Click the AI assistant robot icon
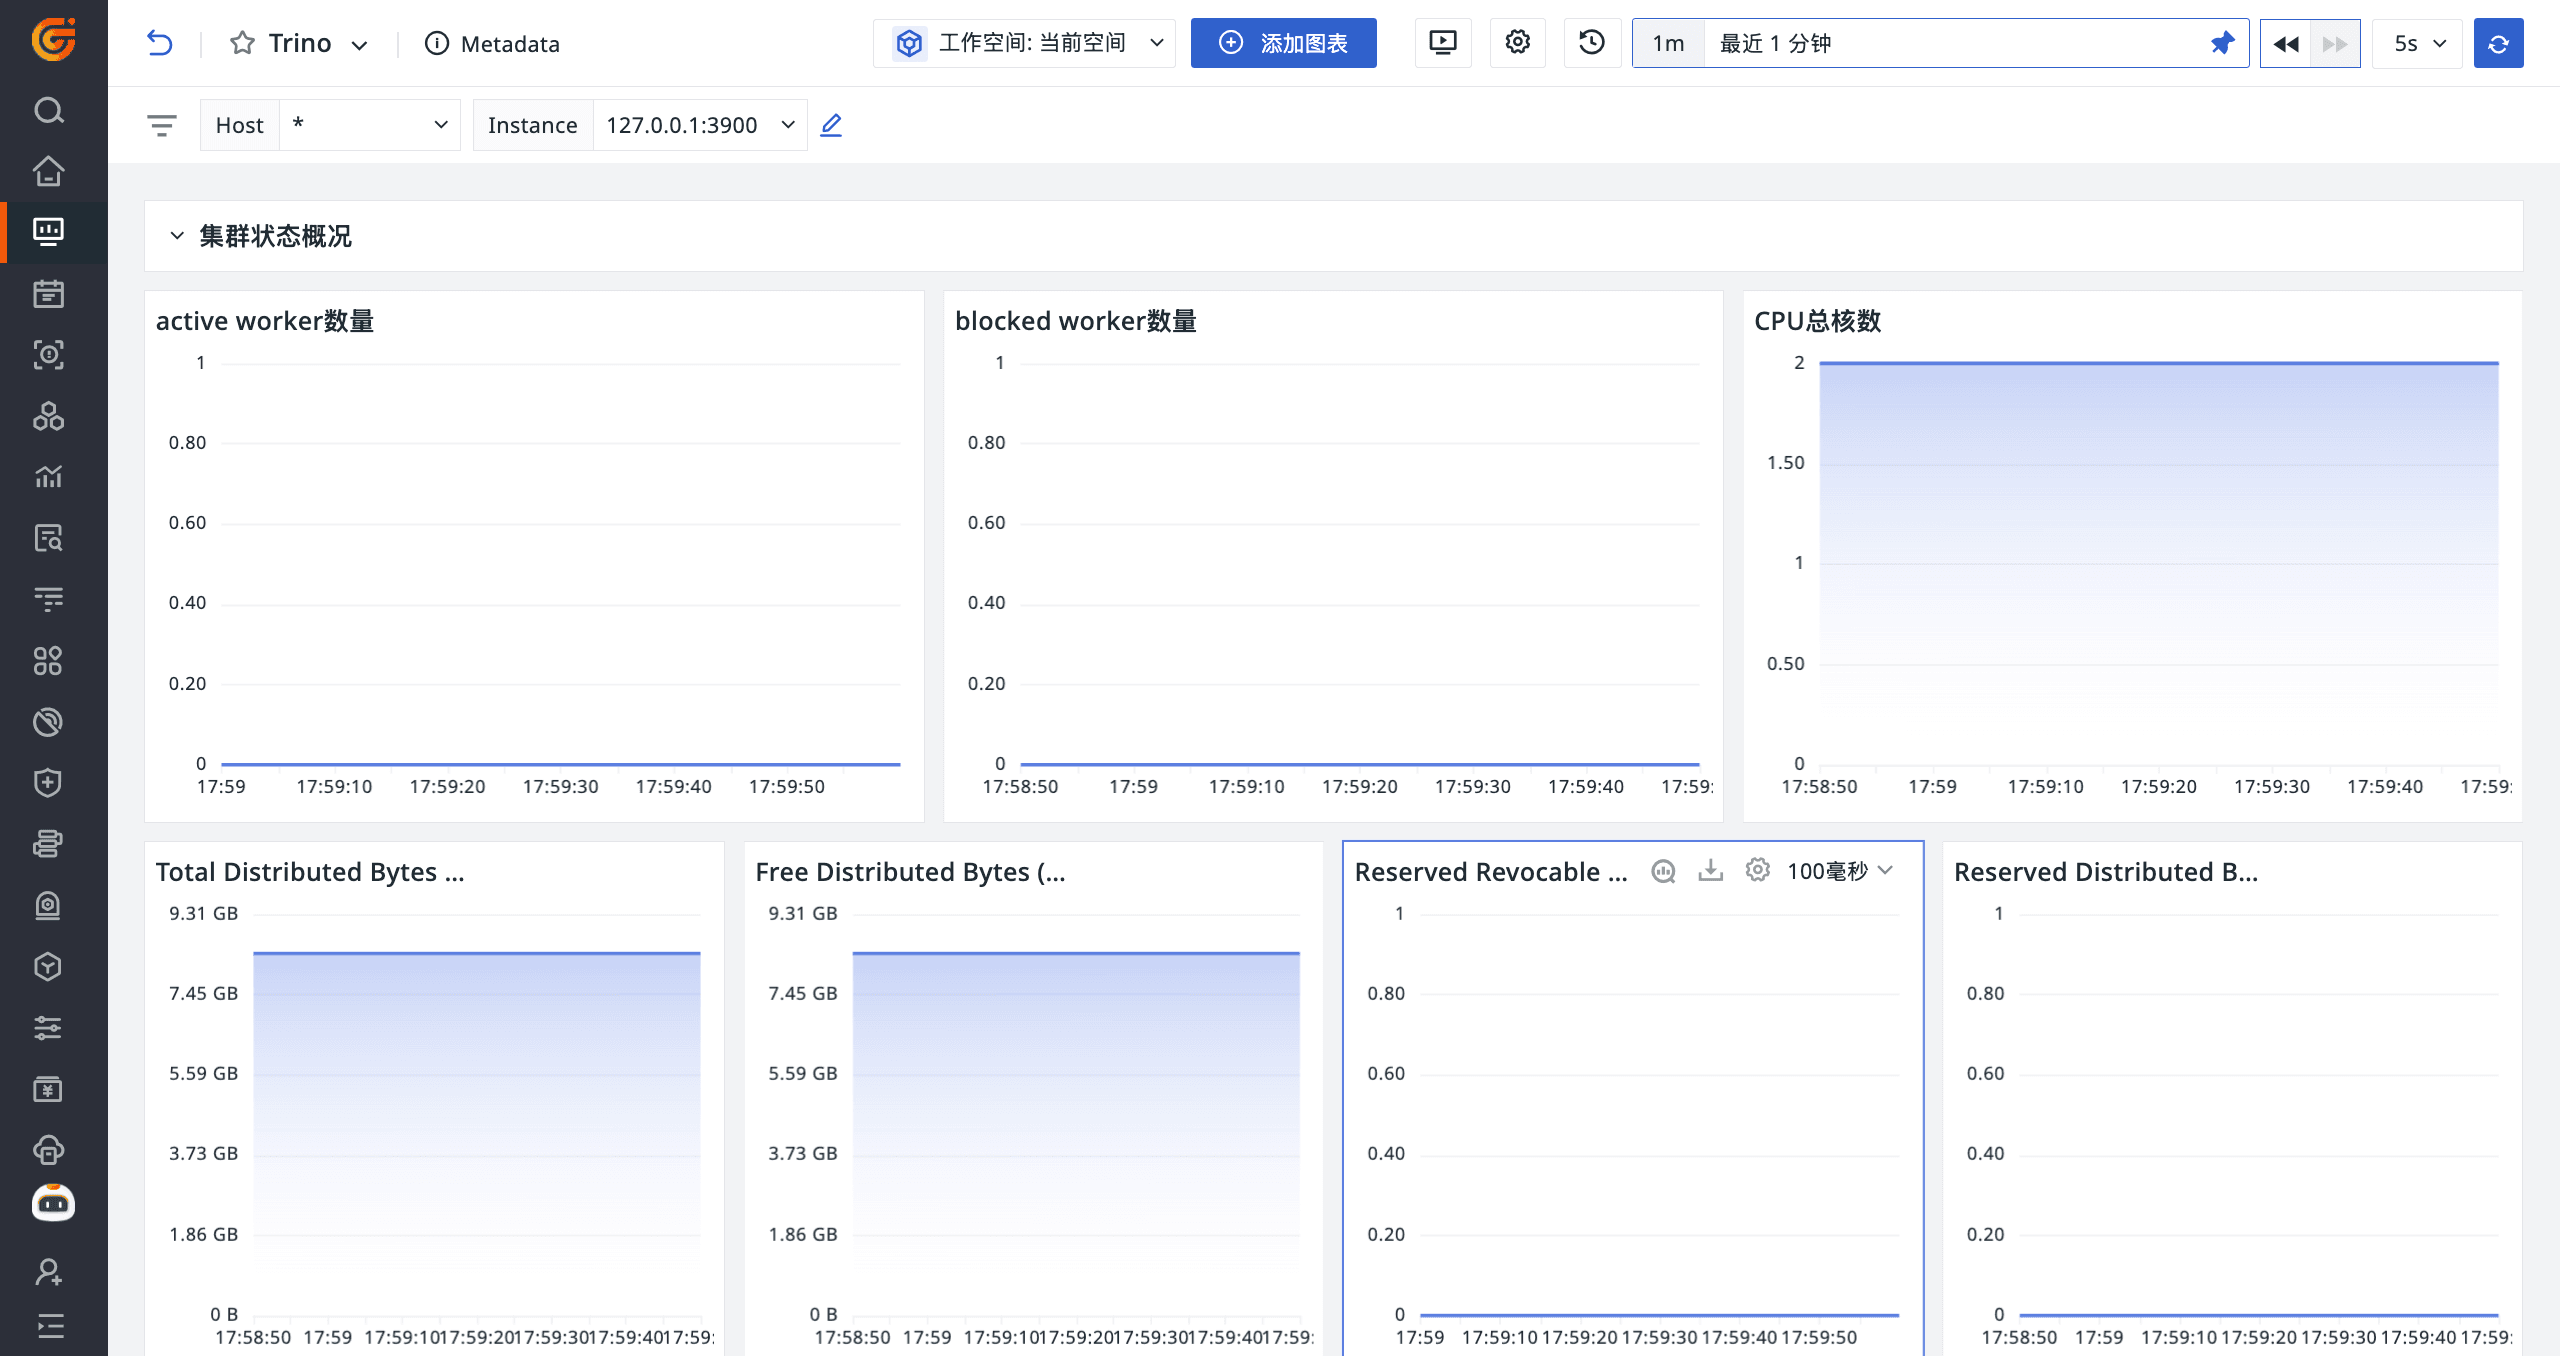The width and height of the screenshot is (2560, 1356). [52, 1203]
